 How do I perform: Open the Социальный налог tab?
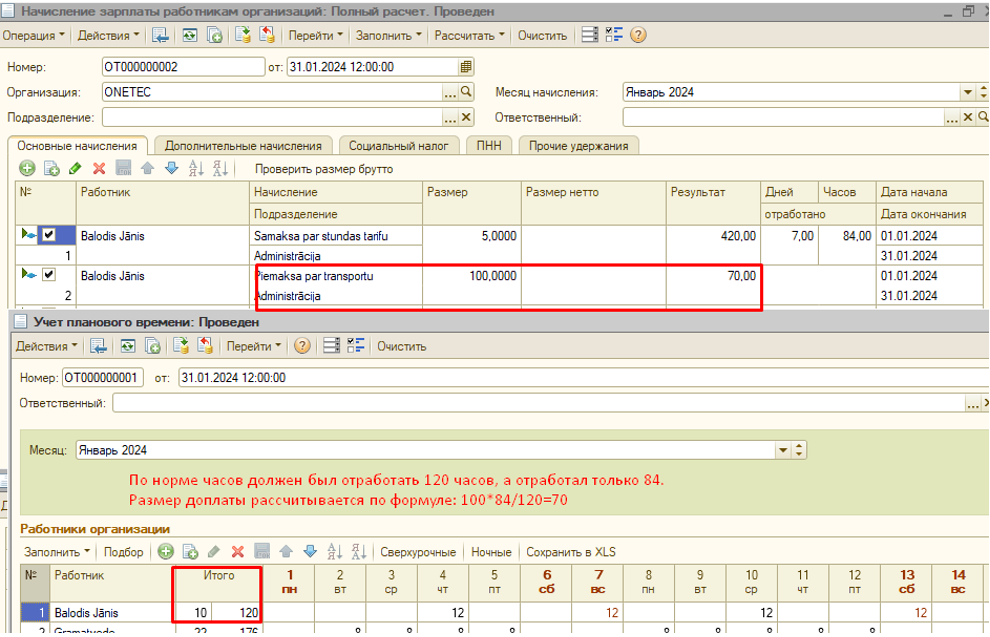click(400, 146)
